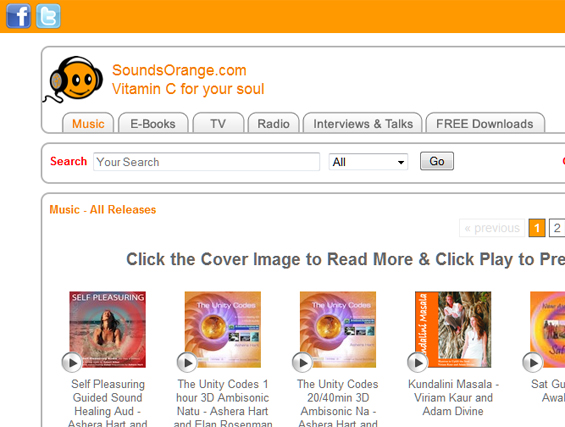Click The Unity Codes 20/40min 3D title
This screenshot has height=427, width=565.
click(338, 404)
